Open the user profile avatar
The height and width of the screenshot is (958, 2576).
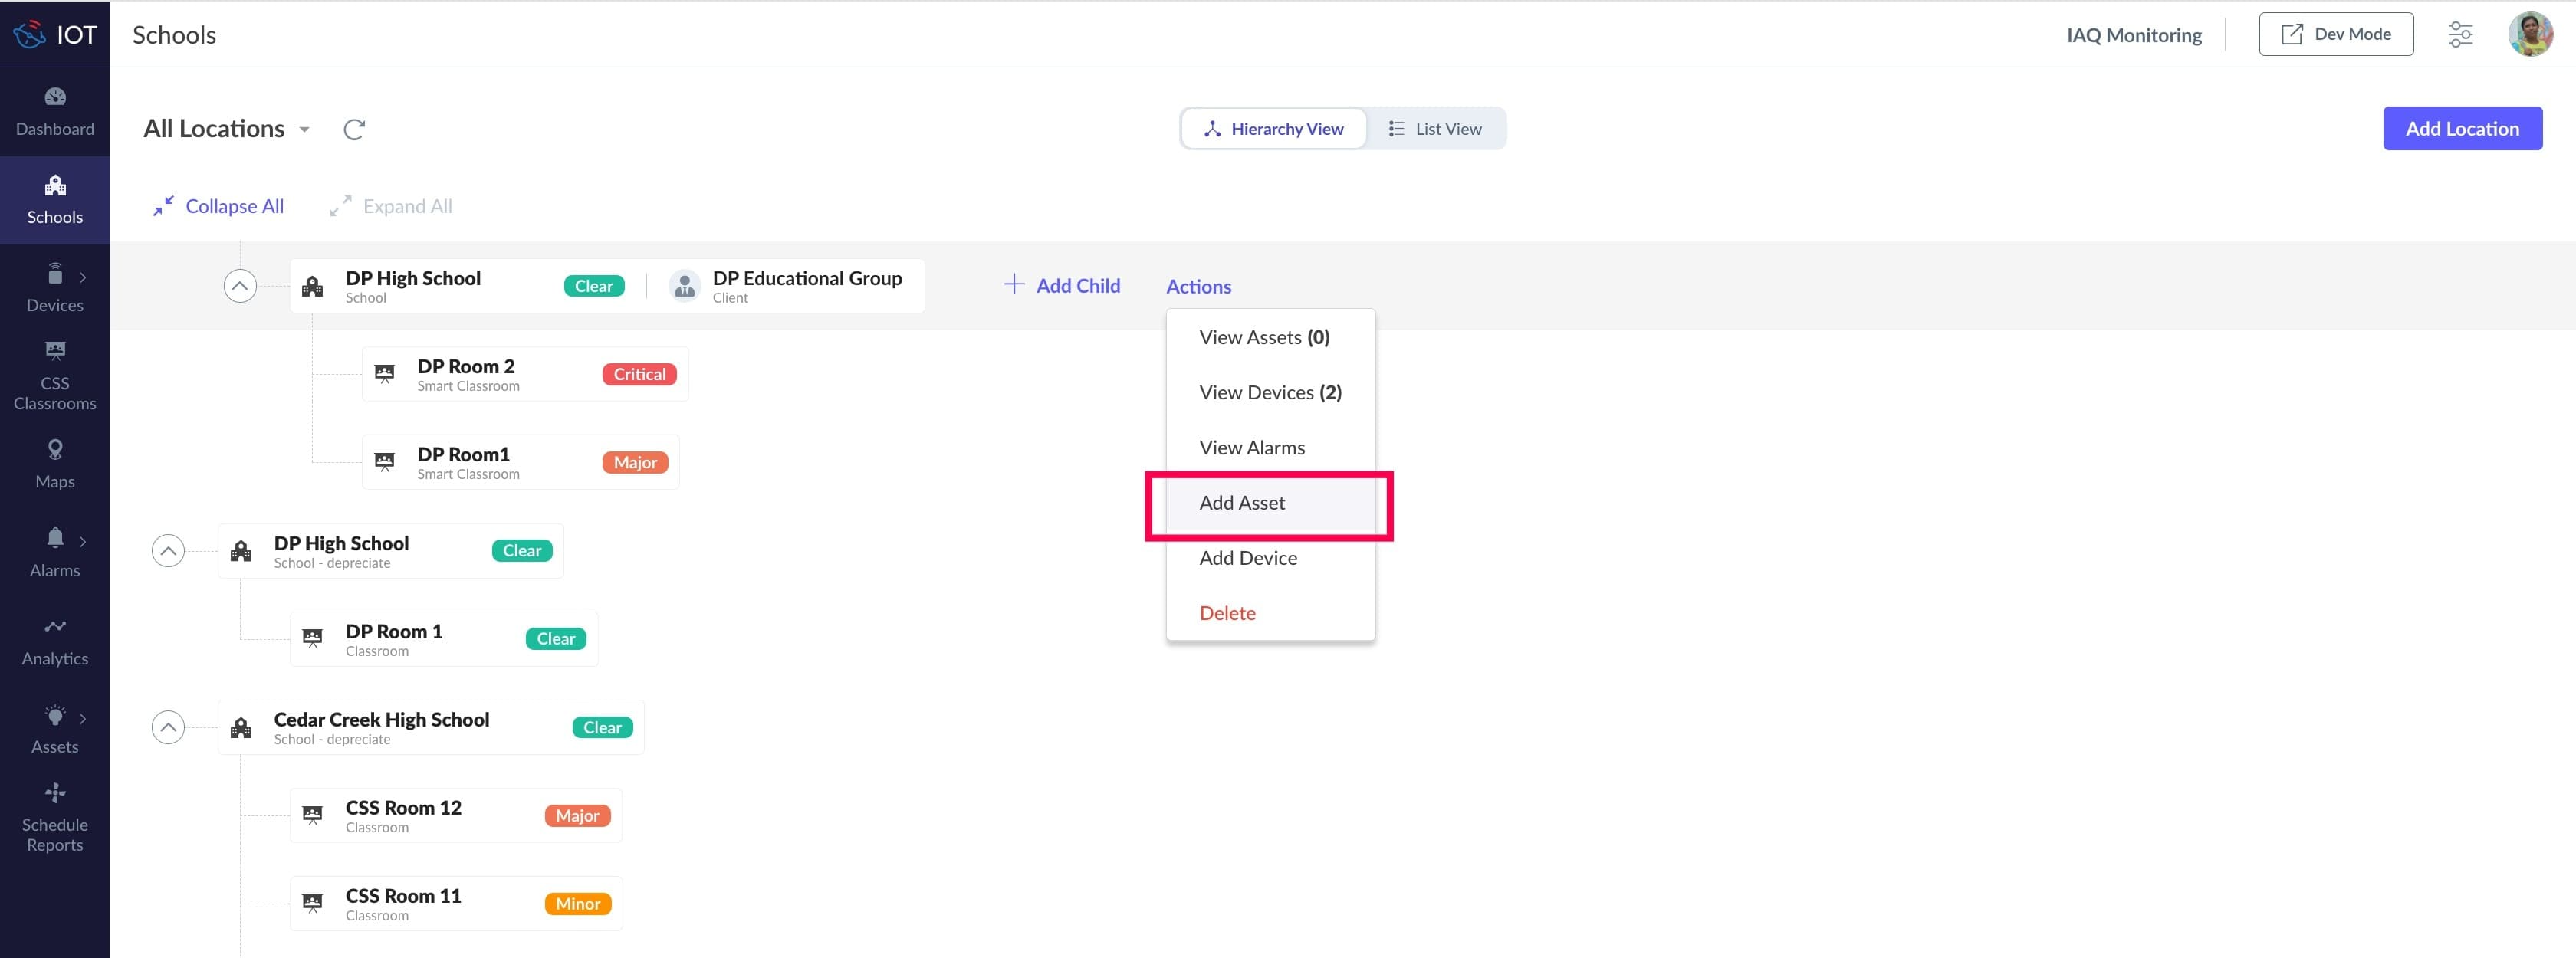(x=2529, y=35)
